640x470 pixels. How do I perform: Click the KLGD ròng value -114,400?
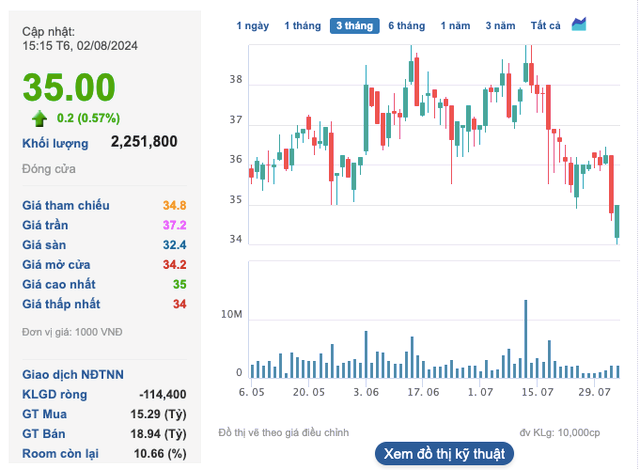click(159, 395)
